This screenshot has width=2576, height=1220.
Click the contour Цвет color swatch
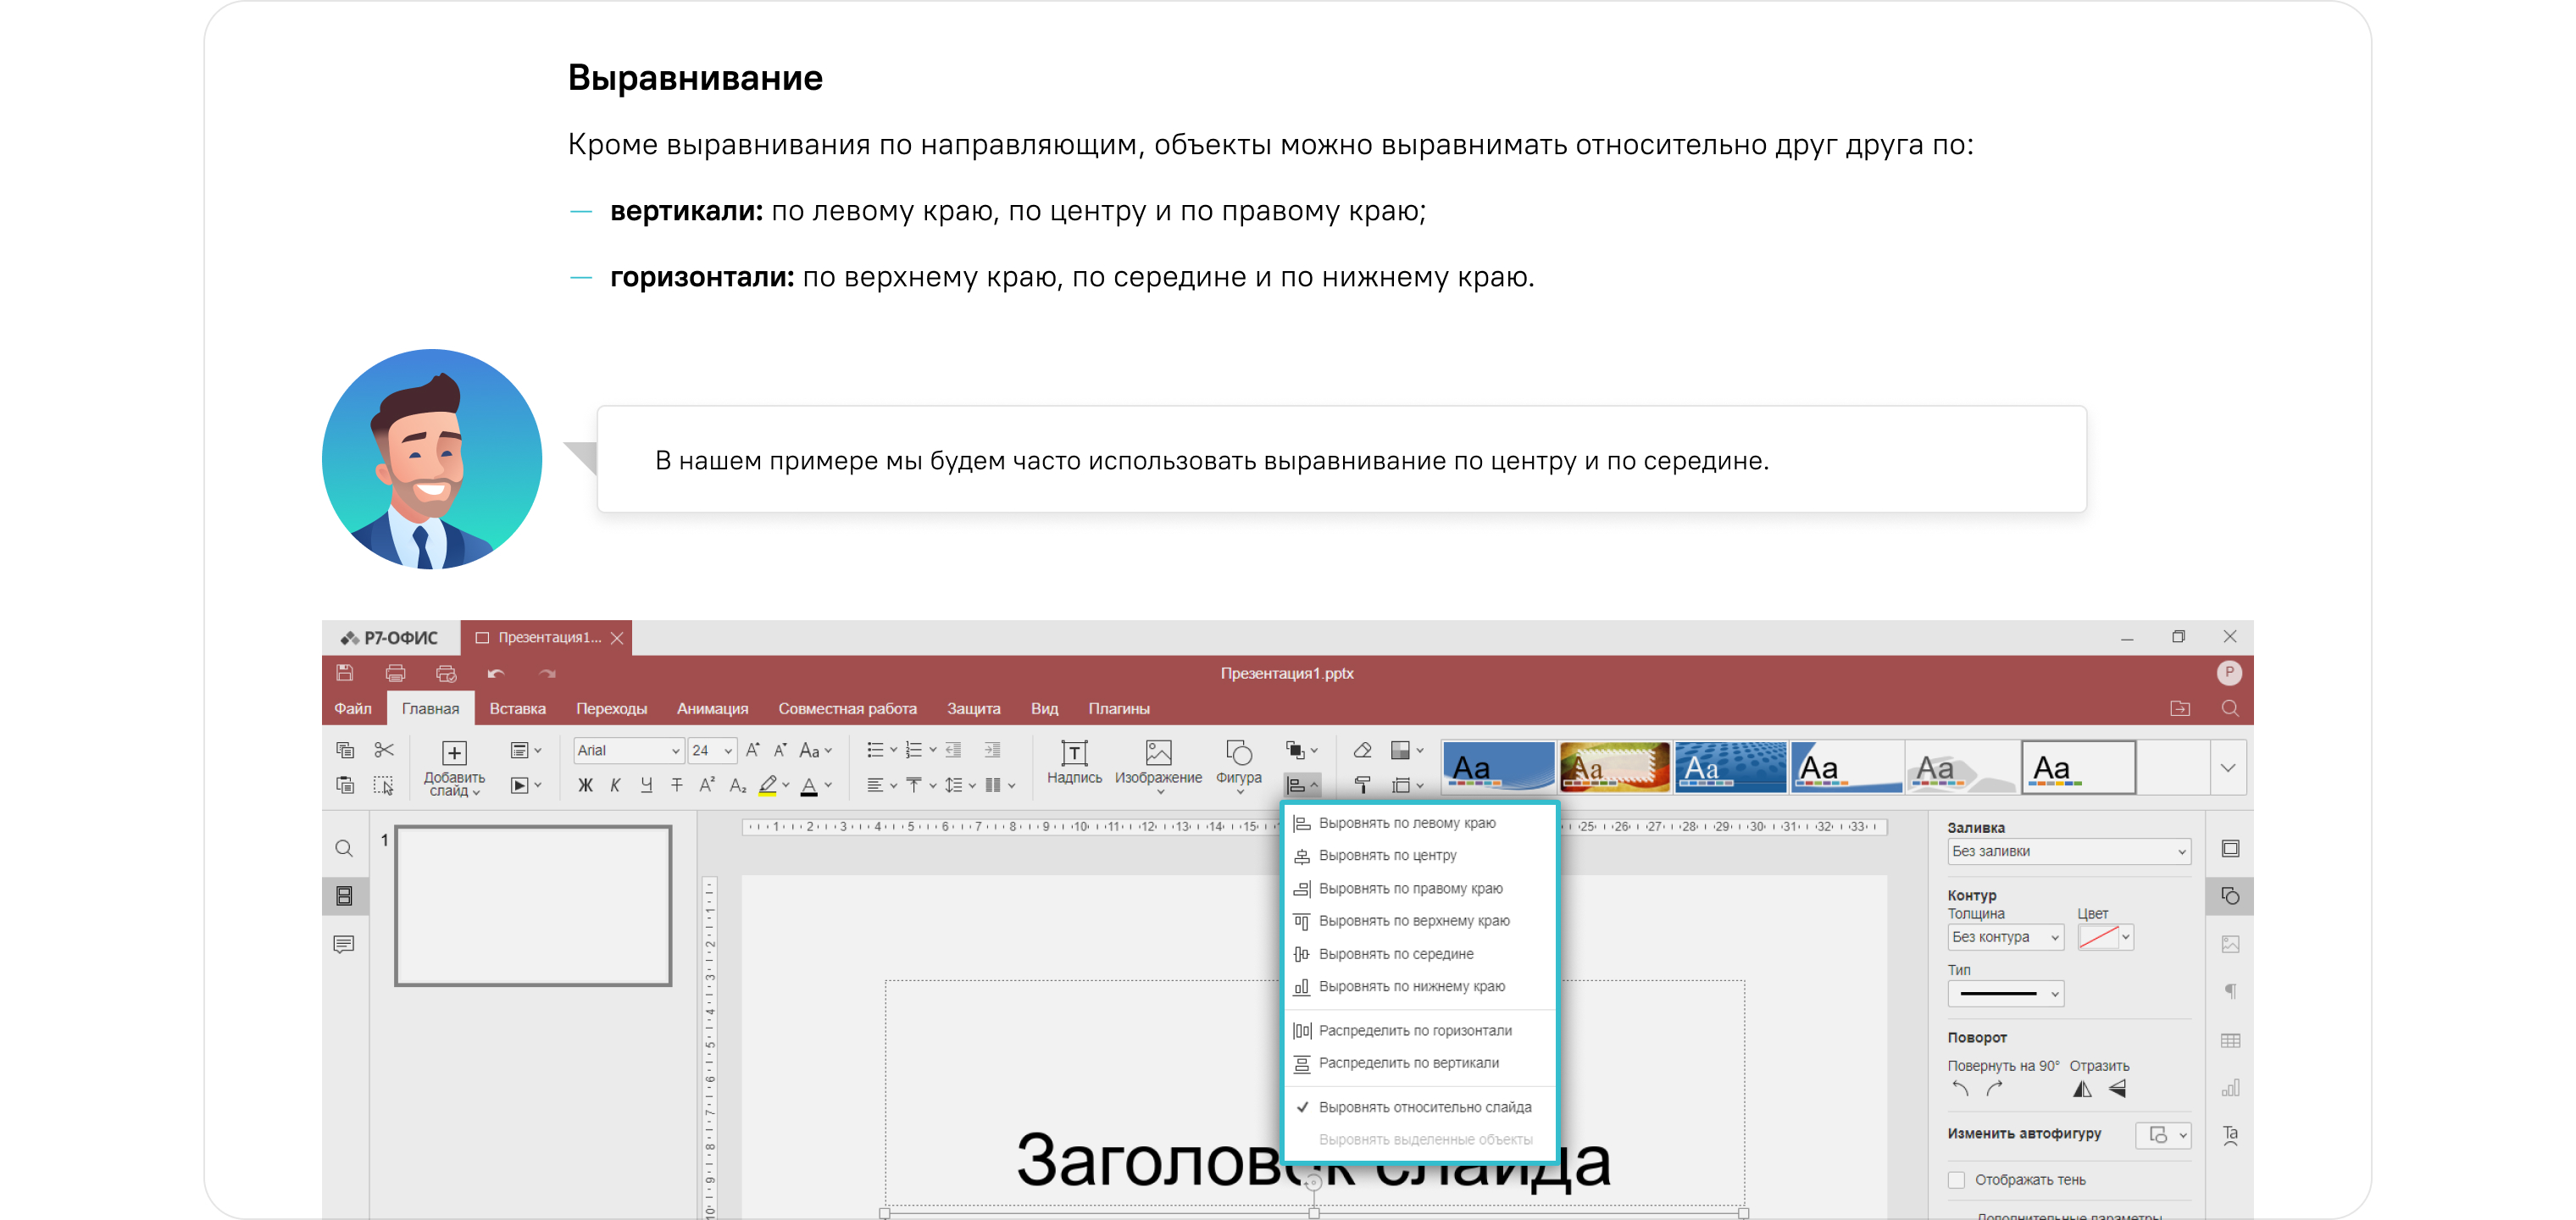click(x=2098, y=938)
